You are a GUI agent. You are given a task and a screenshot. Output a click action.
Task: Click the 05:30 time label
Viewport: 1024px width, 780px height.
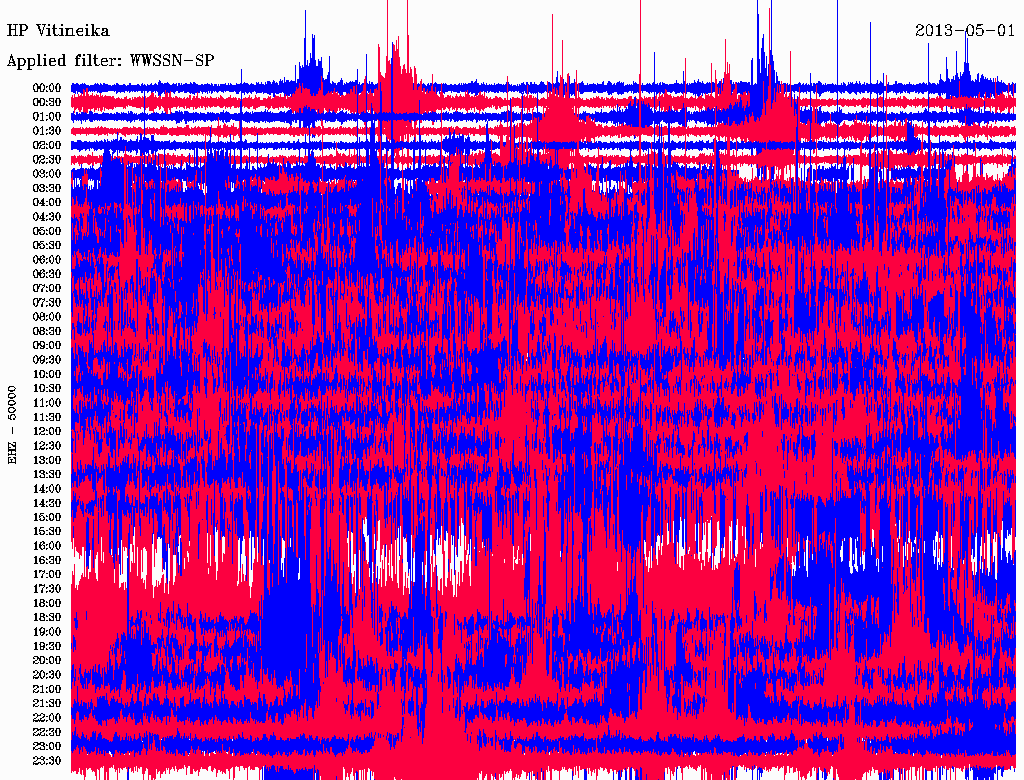point(47,246)
